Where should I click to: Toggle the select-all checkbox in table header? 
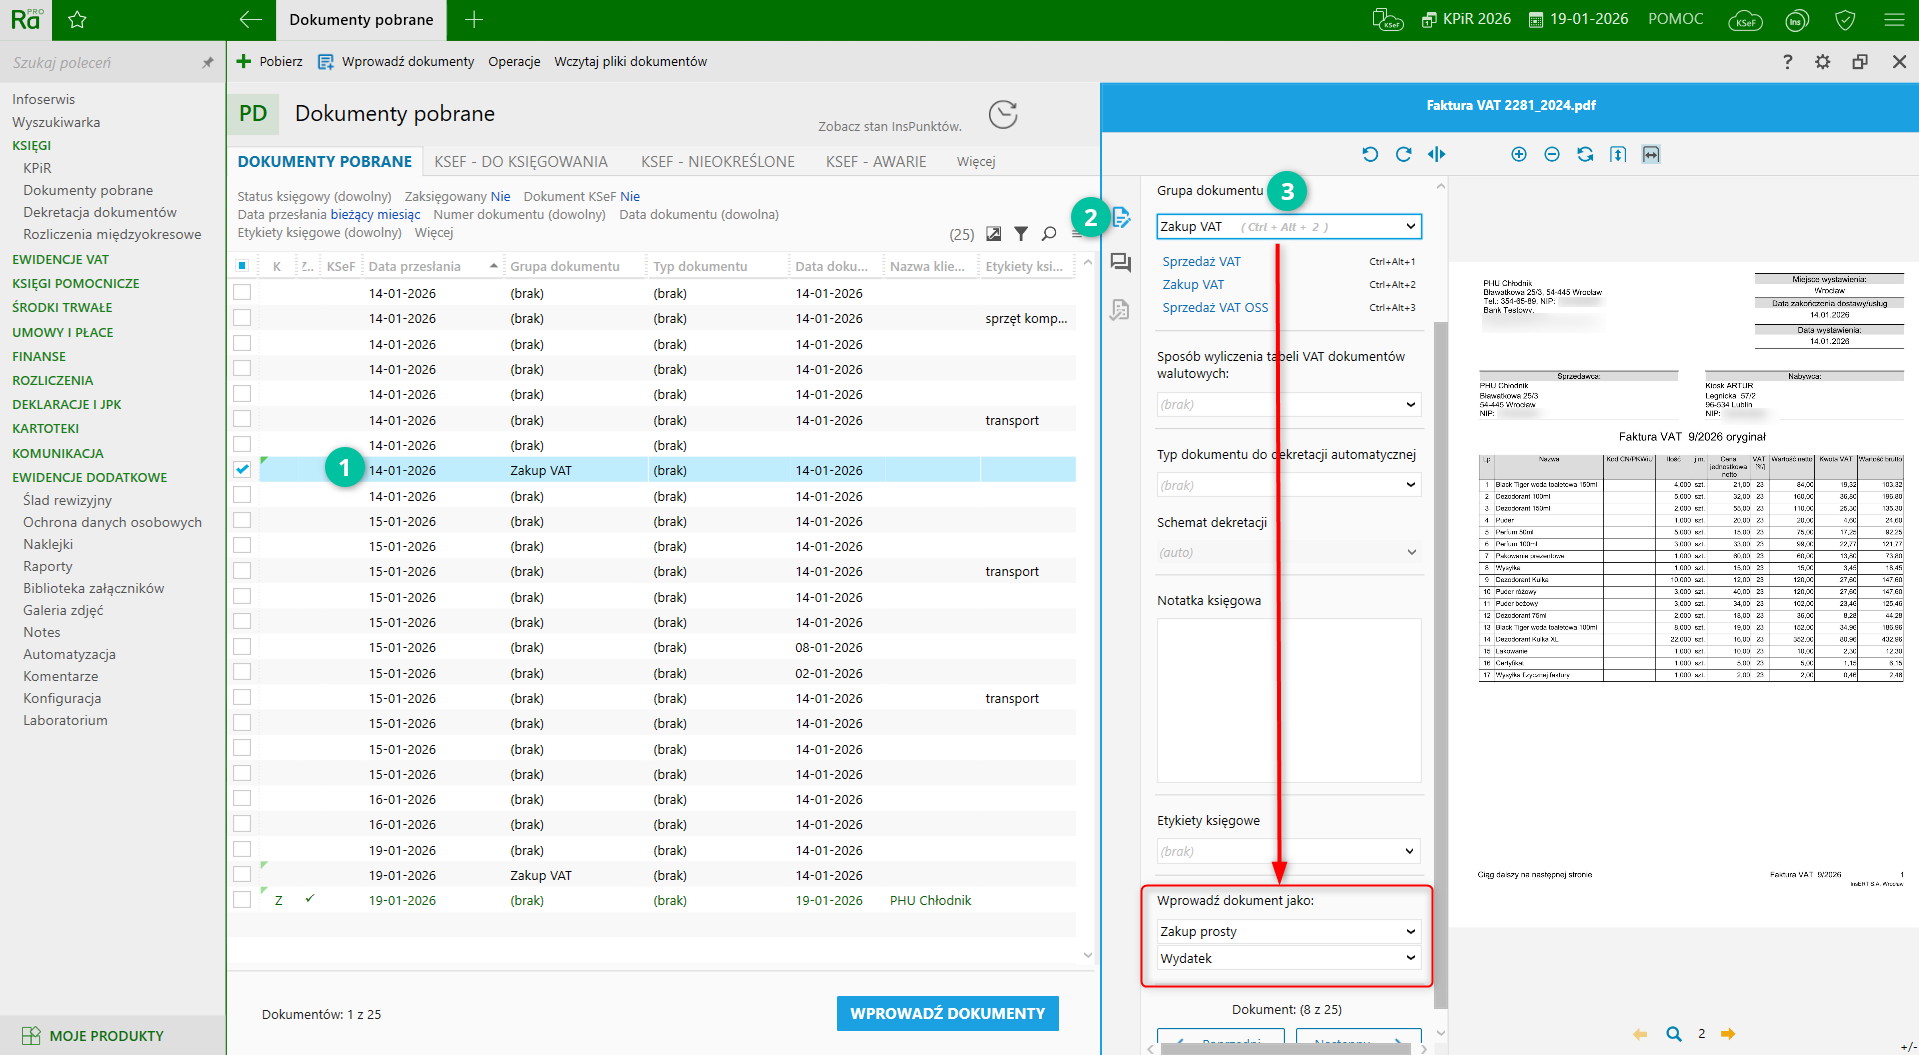[242, 266]
